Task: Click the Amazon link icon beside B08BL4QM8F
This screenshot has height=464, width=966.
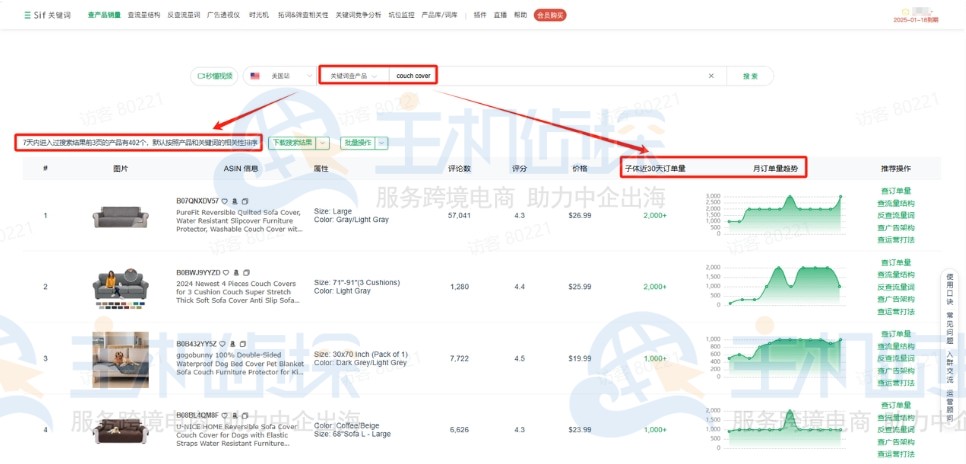Action: (235, 415)
